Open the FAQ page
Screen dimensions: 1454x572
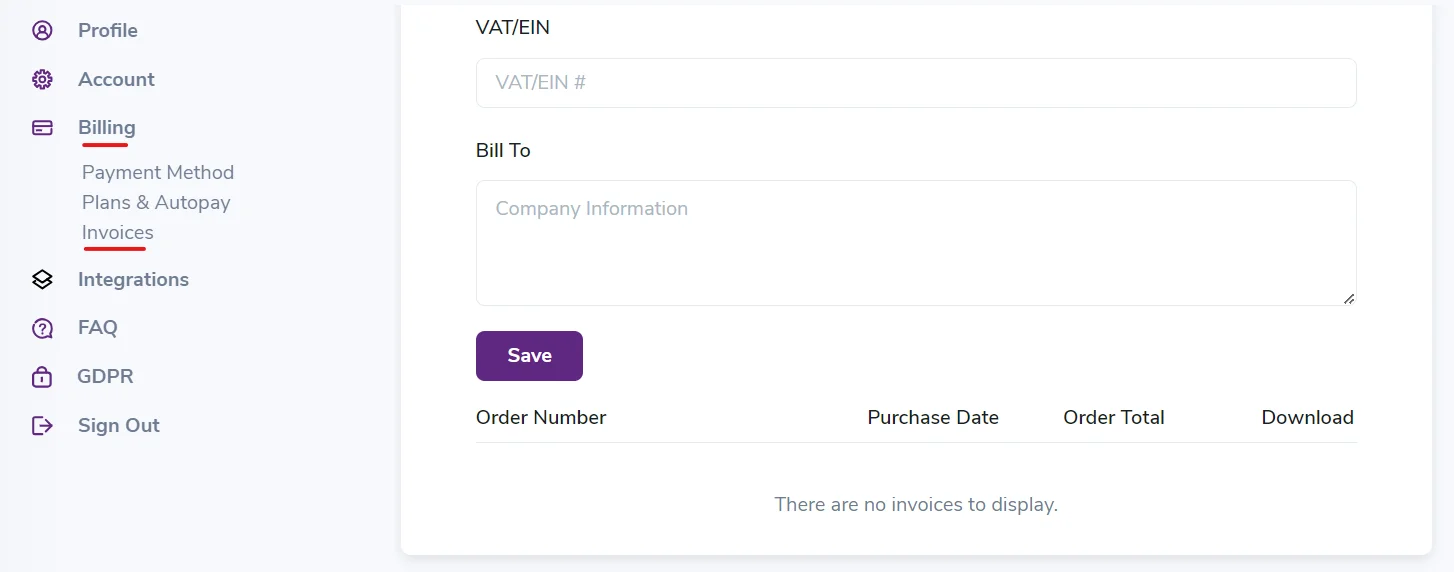click(98, 327)
